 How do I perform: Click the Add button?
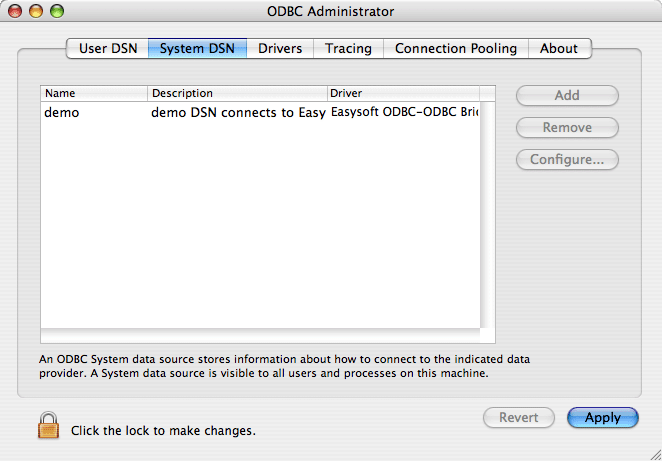click(x=567, y=95)
